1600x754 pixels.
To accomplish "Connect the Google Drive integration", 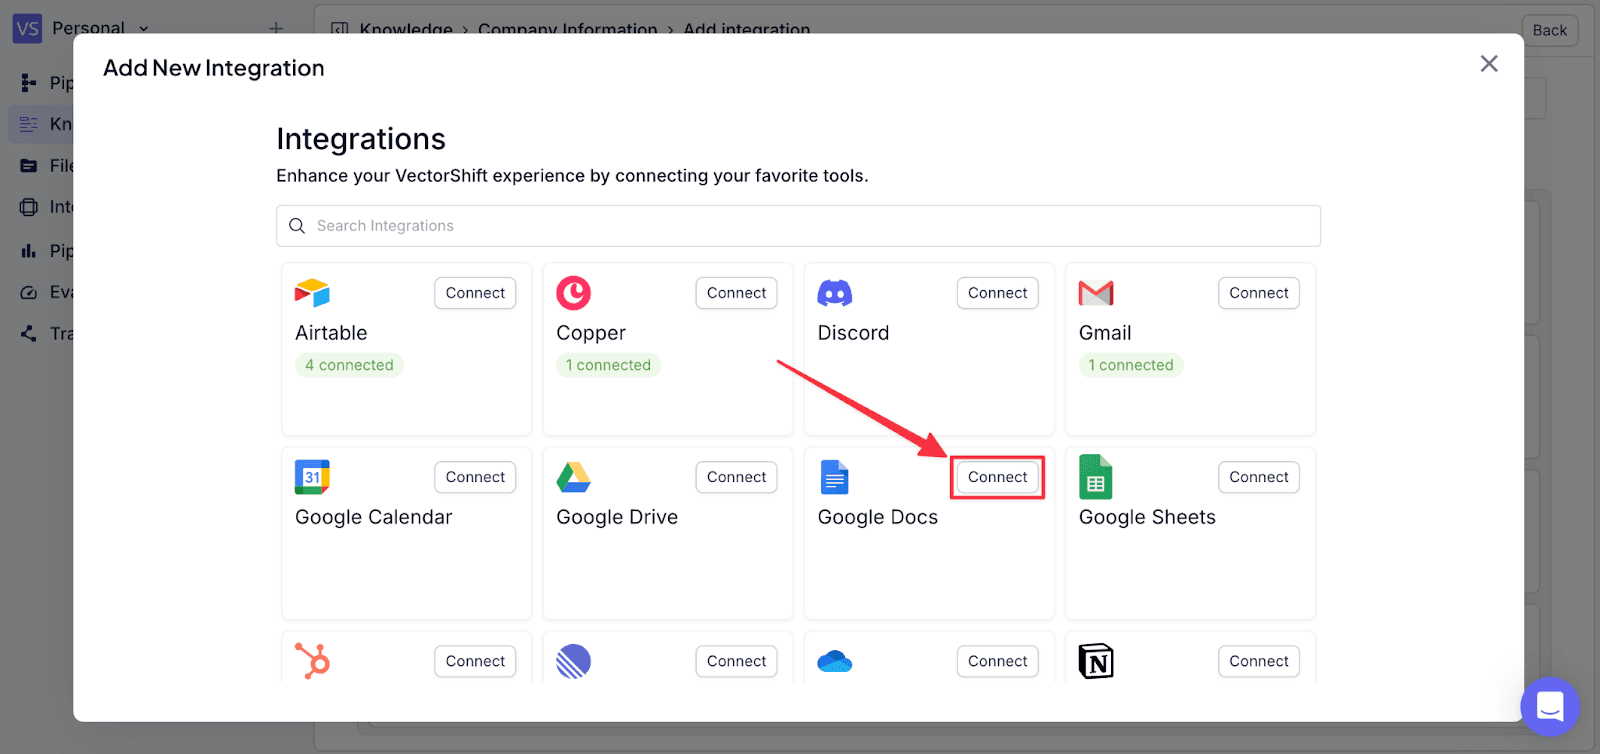I will pyautogui.click(x=736, y=477).
